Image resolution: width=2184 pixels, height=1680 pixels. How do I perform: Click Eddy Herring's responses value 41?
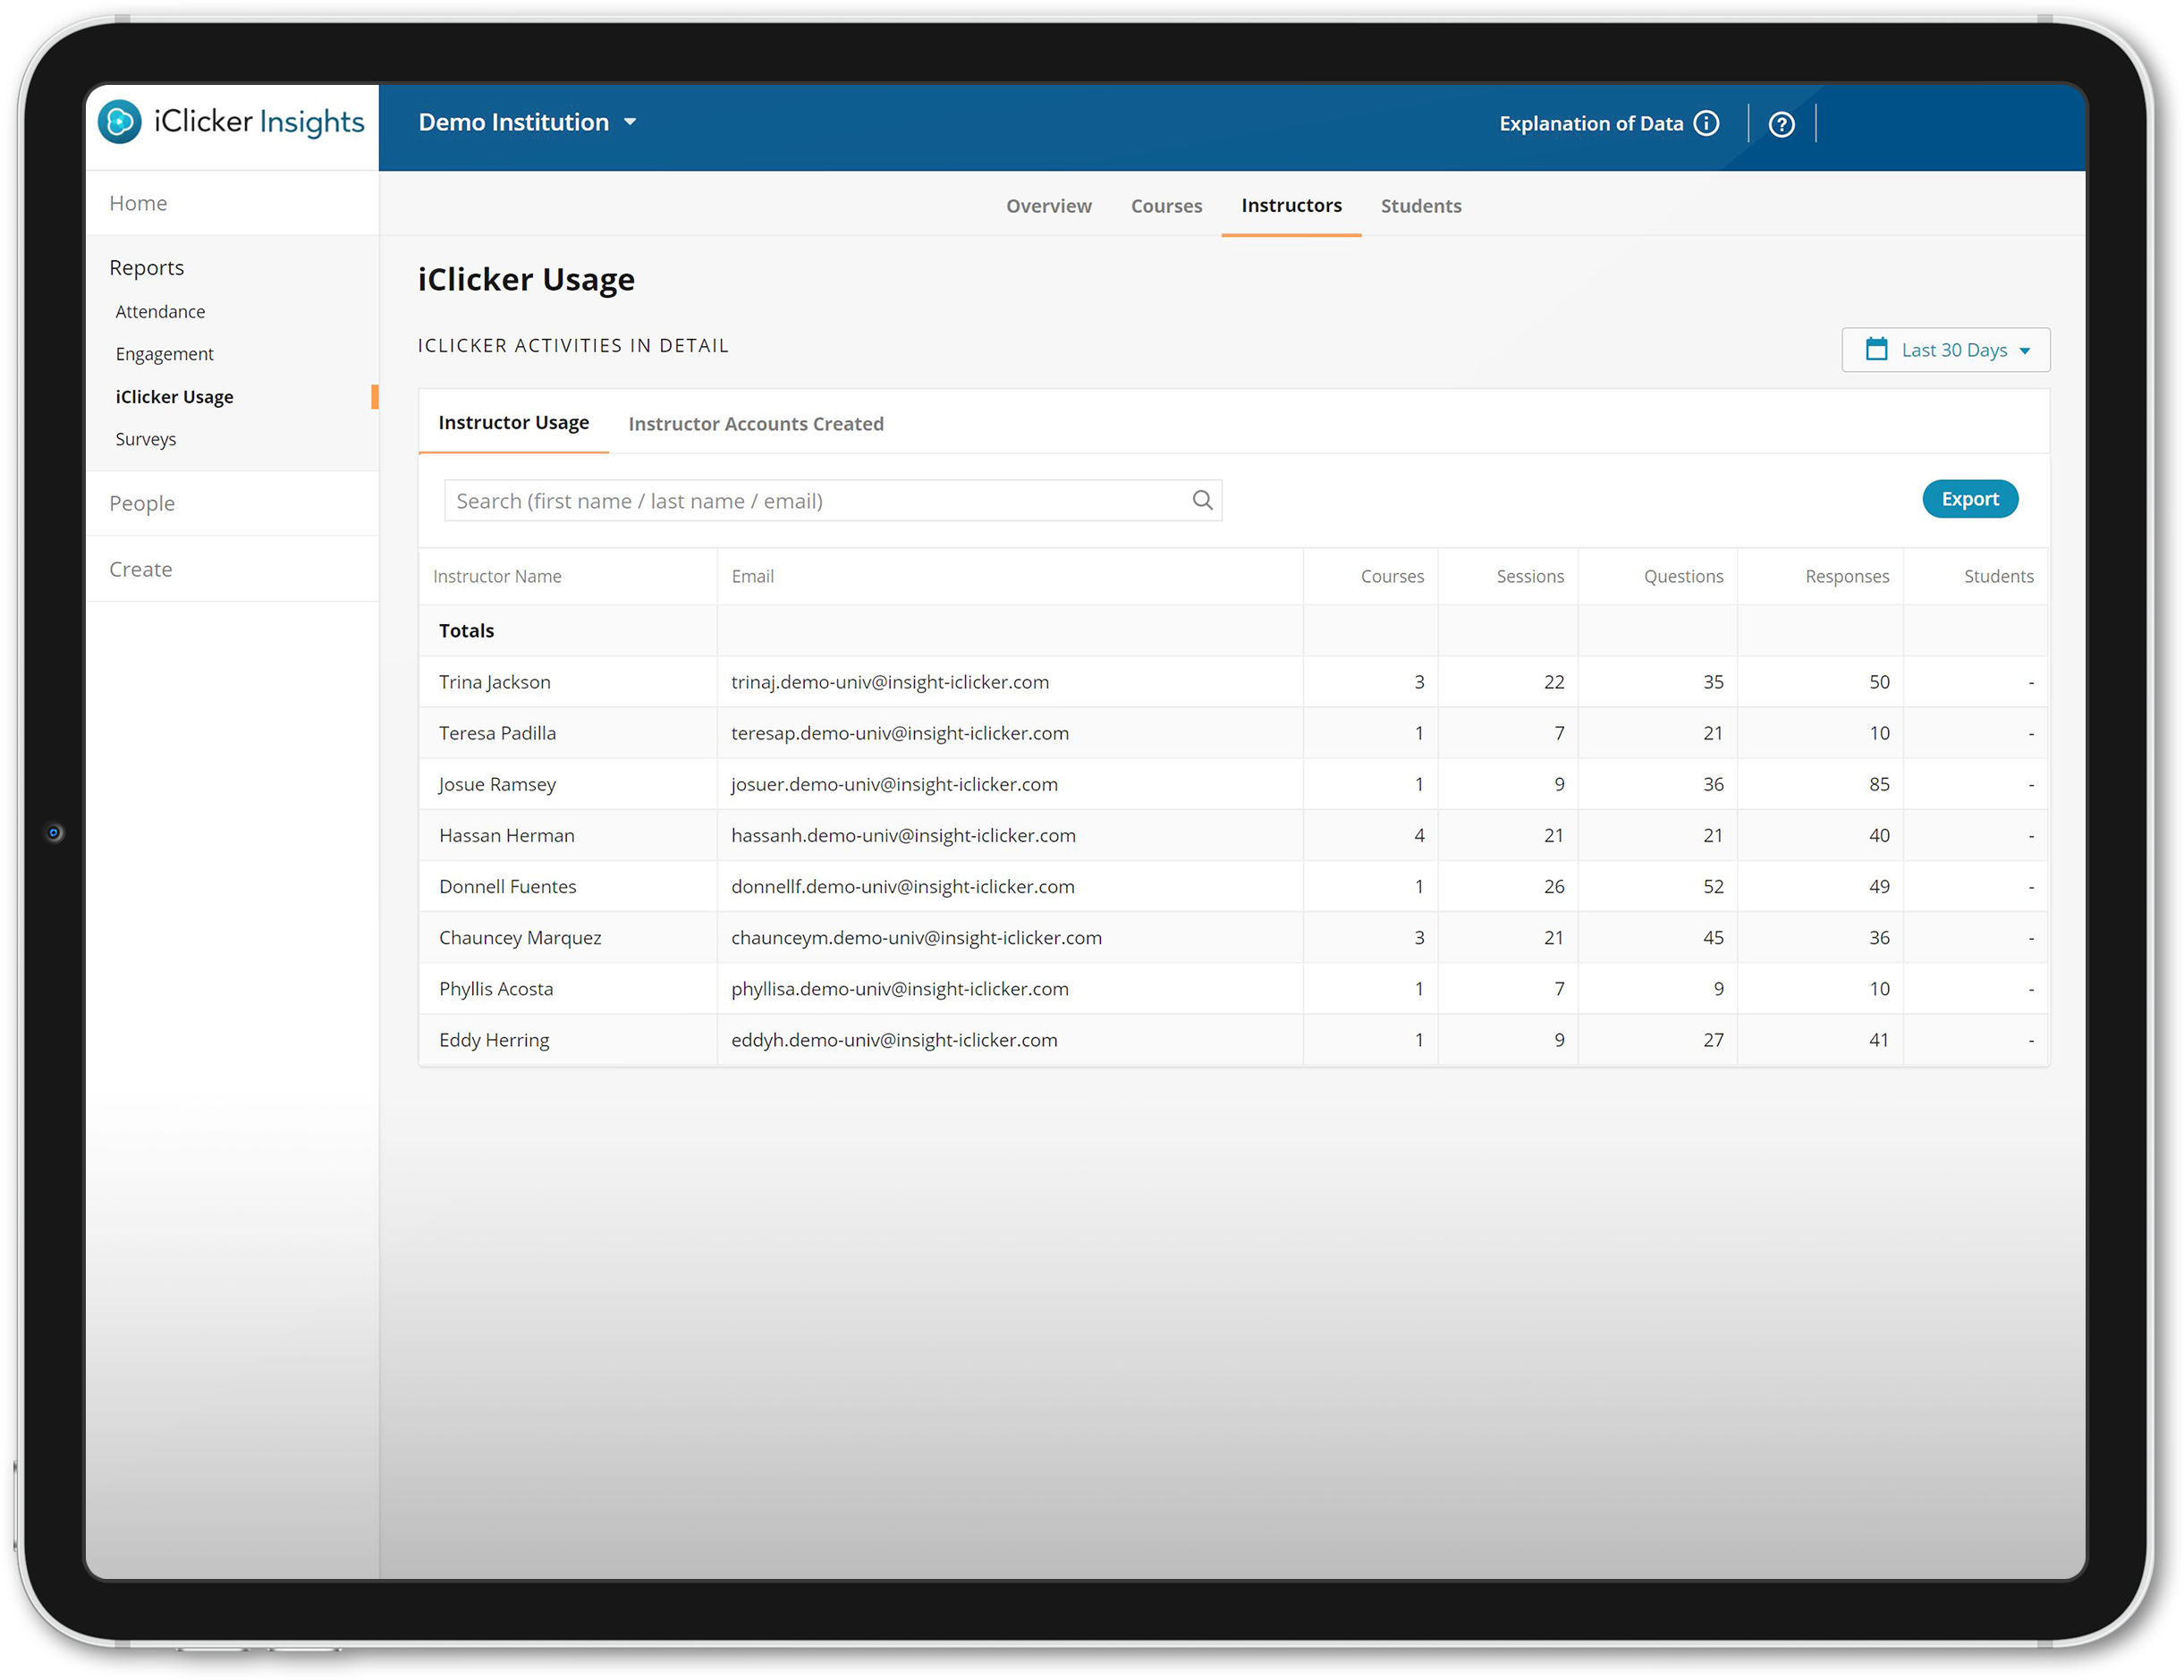coord(1878,1040)
